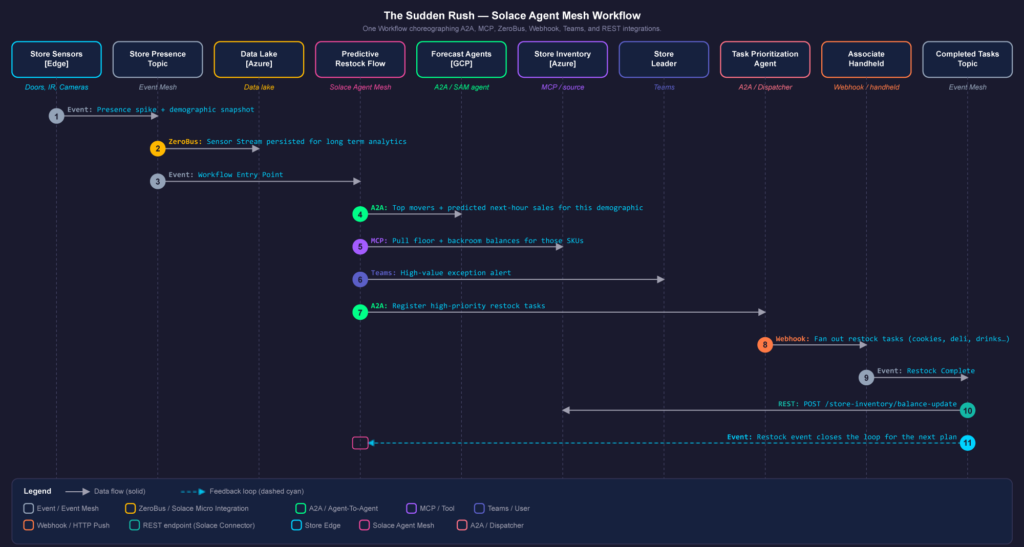Viewport: 1024px width, 547px height.
Task: Click step 1 circle on Store Sensors lifeline
Action: click(x=56, y=116)
